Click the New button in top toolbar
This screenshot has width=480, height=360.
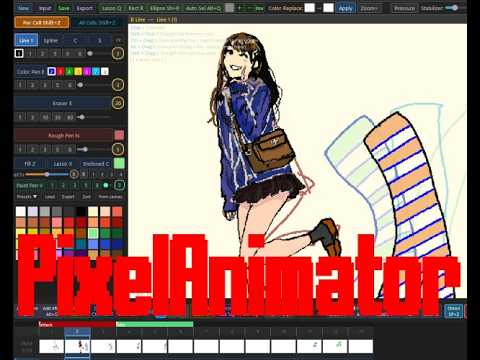(23, 8)
